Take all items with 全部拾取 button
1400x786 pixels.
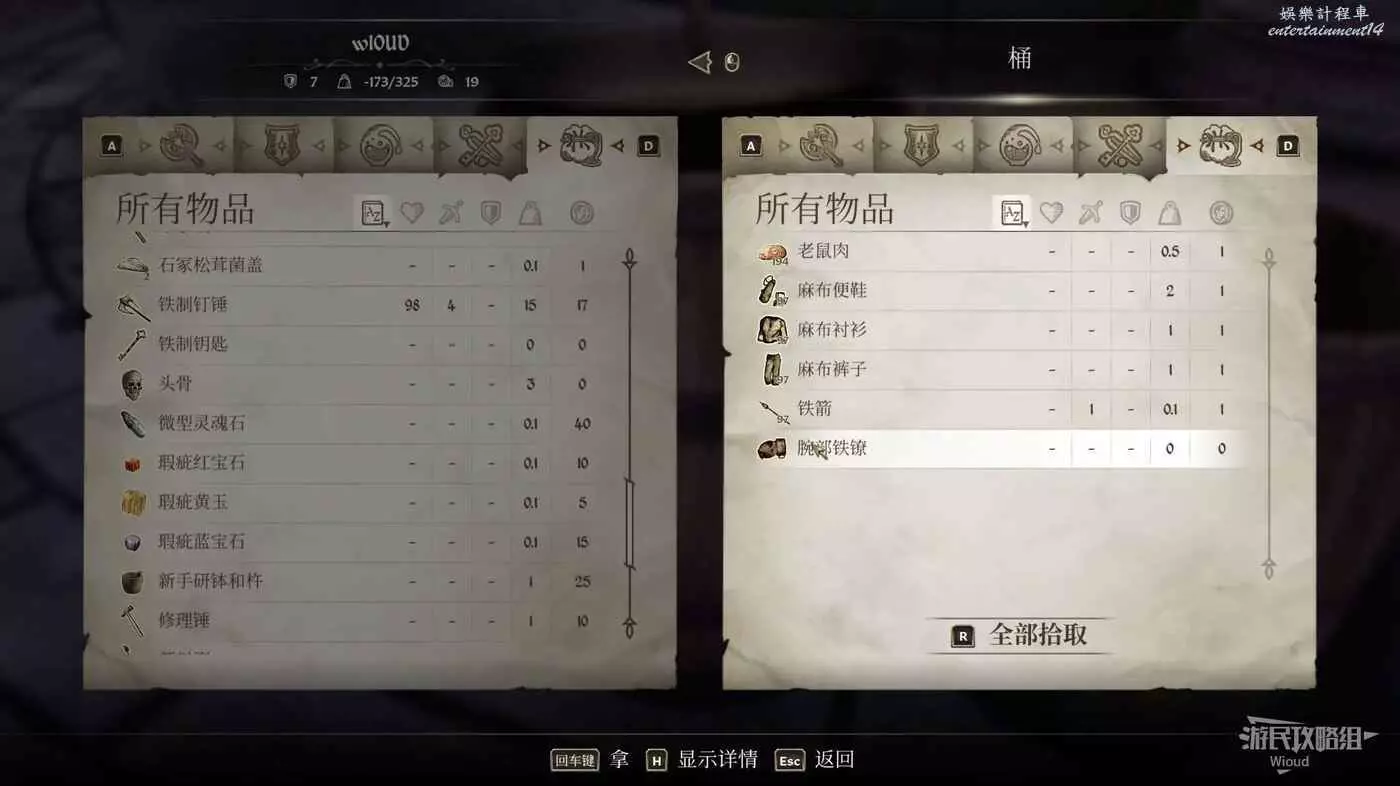pos(1020,635)
